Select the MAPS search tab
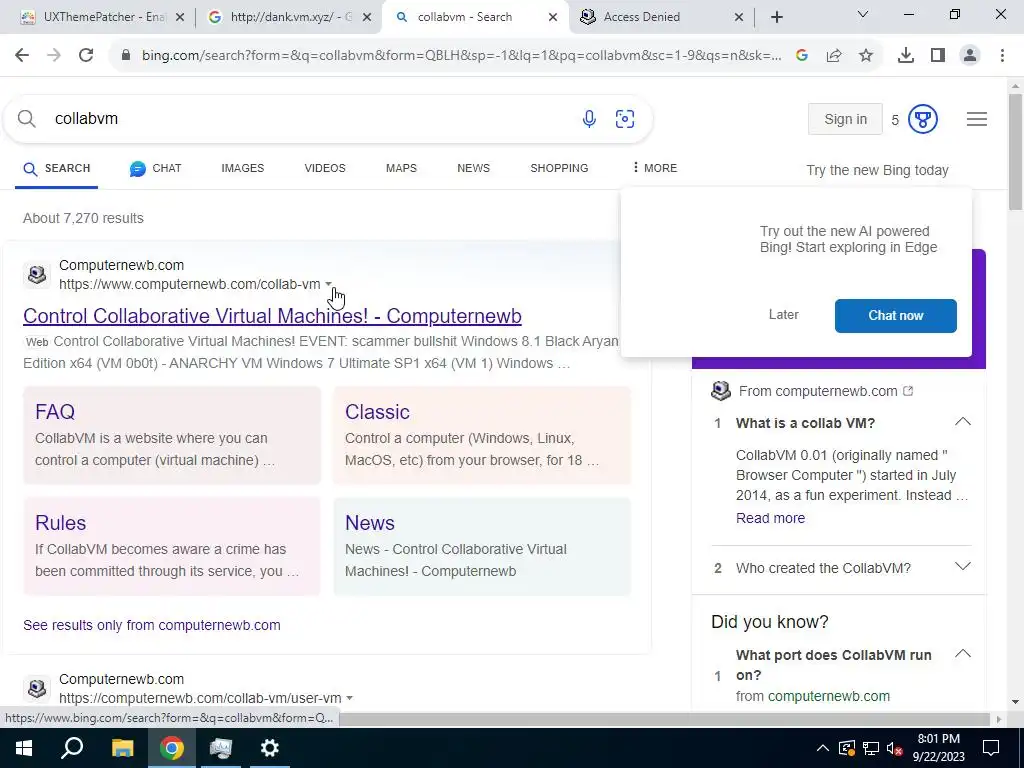Viewport: 1024px width, 768px height. pyautogui.click(x=401, y=168)
